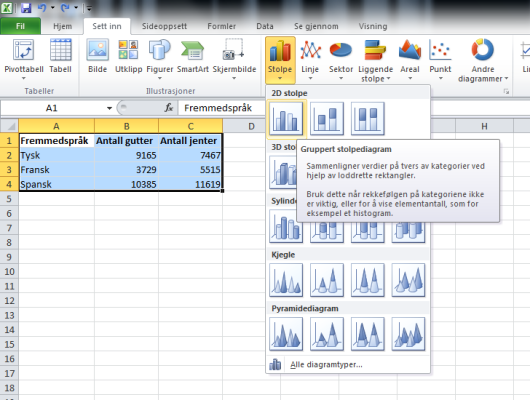Screen dimensions: 530x400
Task: Open the Name Box dropdown arrow
Action: pos(109,108)
